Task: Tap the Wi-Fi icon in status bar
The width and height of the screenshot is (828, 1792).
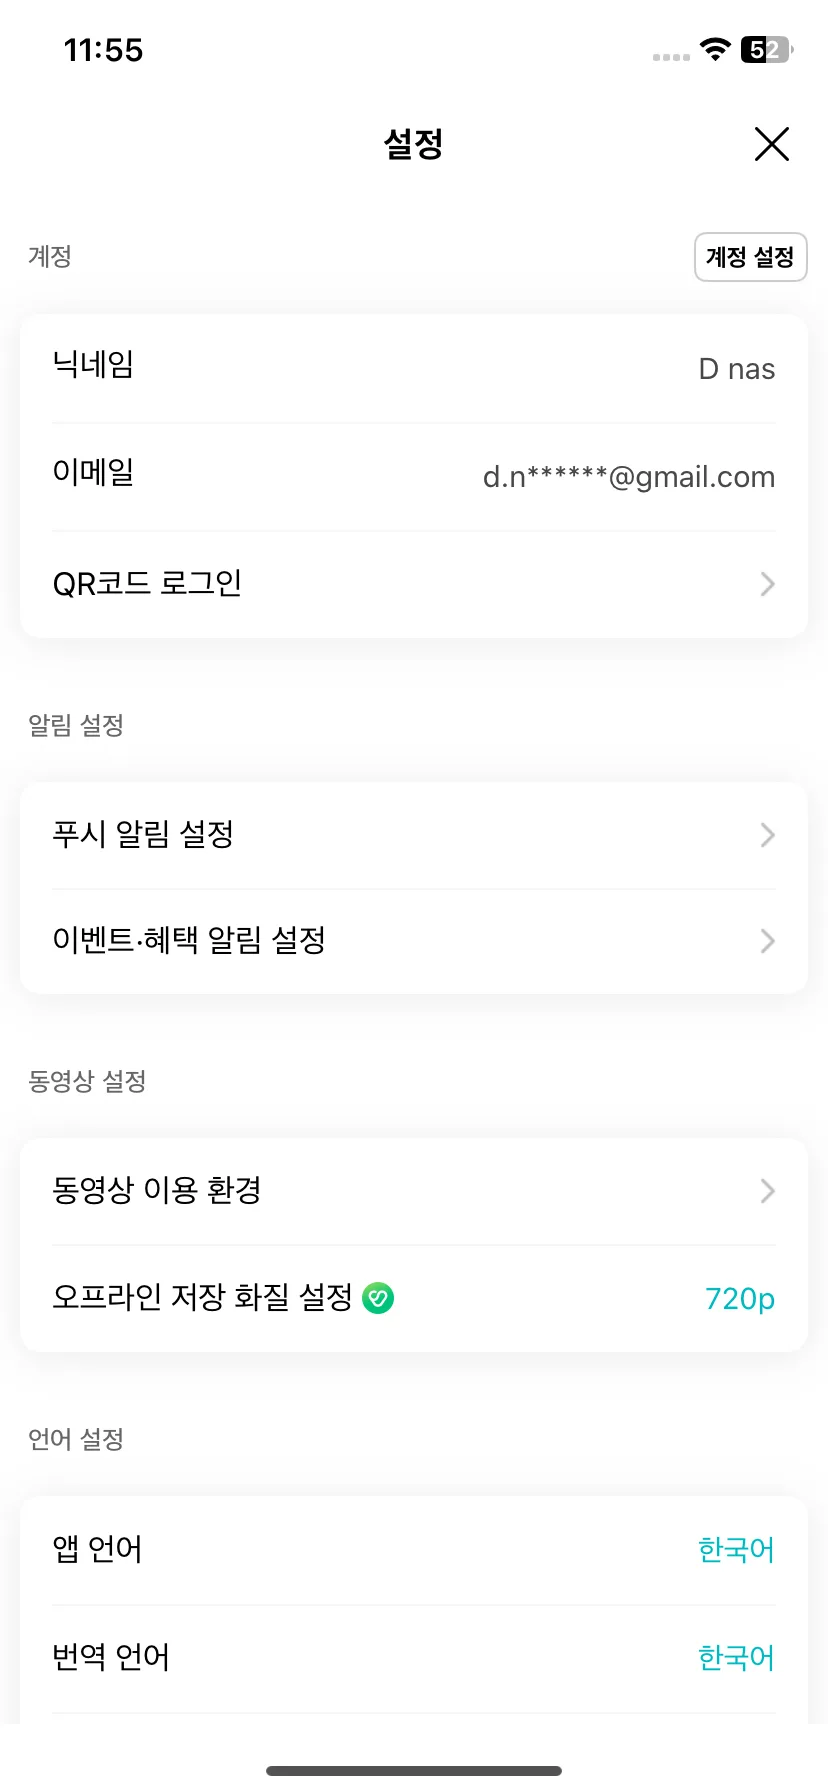Action: [715, 49]
